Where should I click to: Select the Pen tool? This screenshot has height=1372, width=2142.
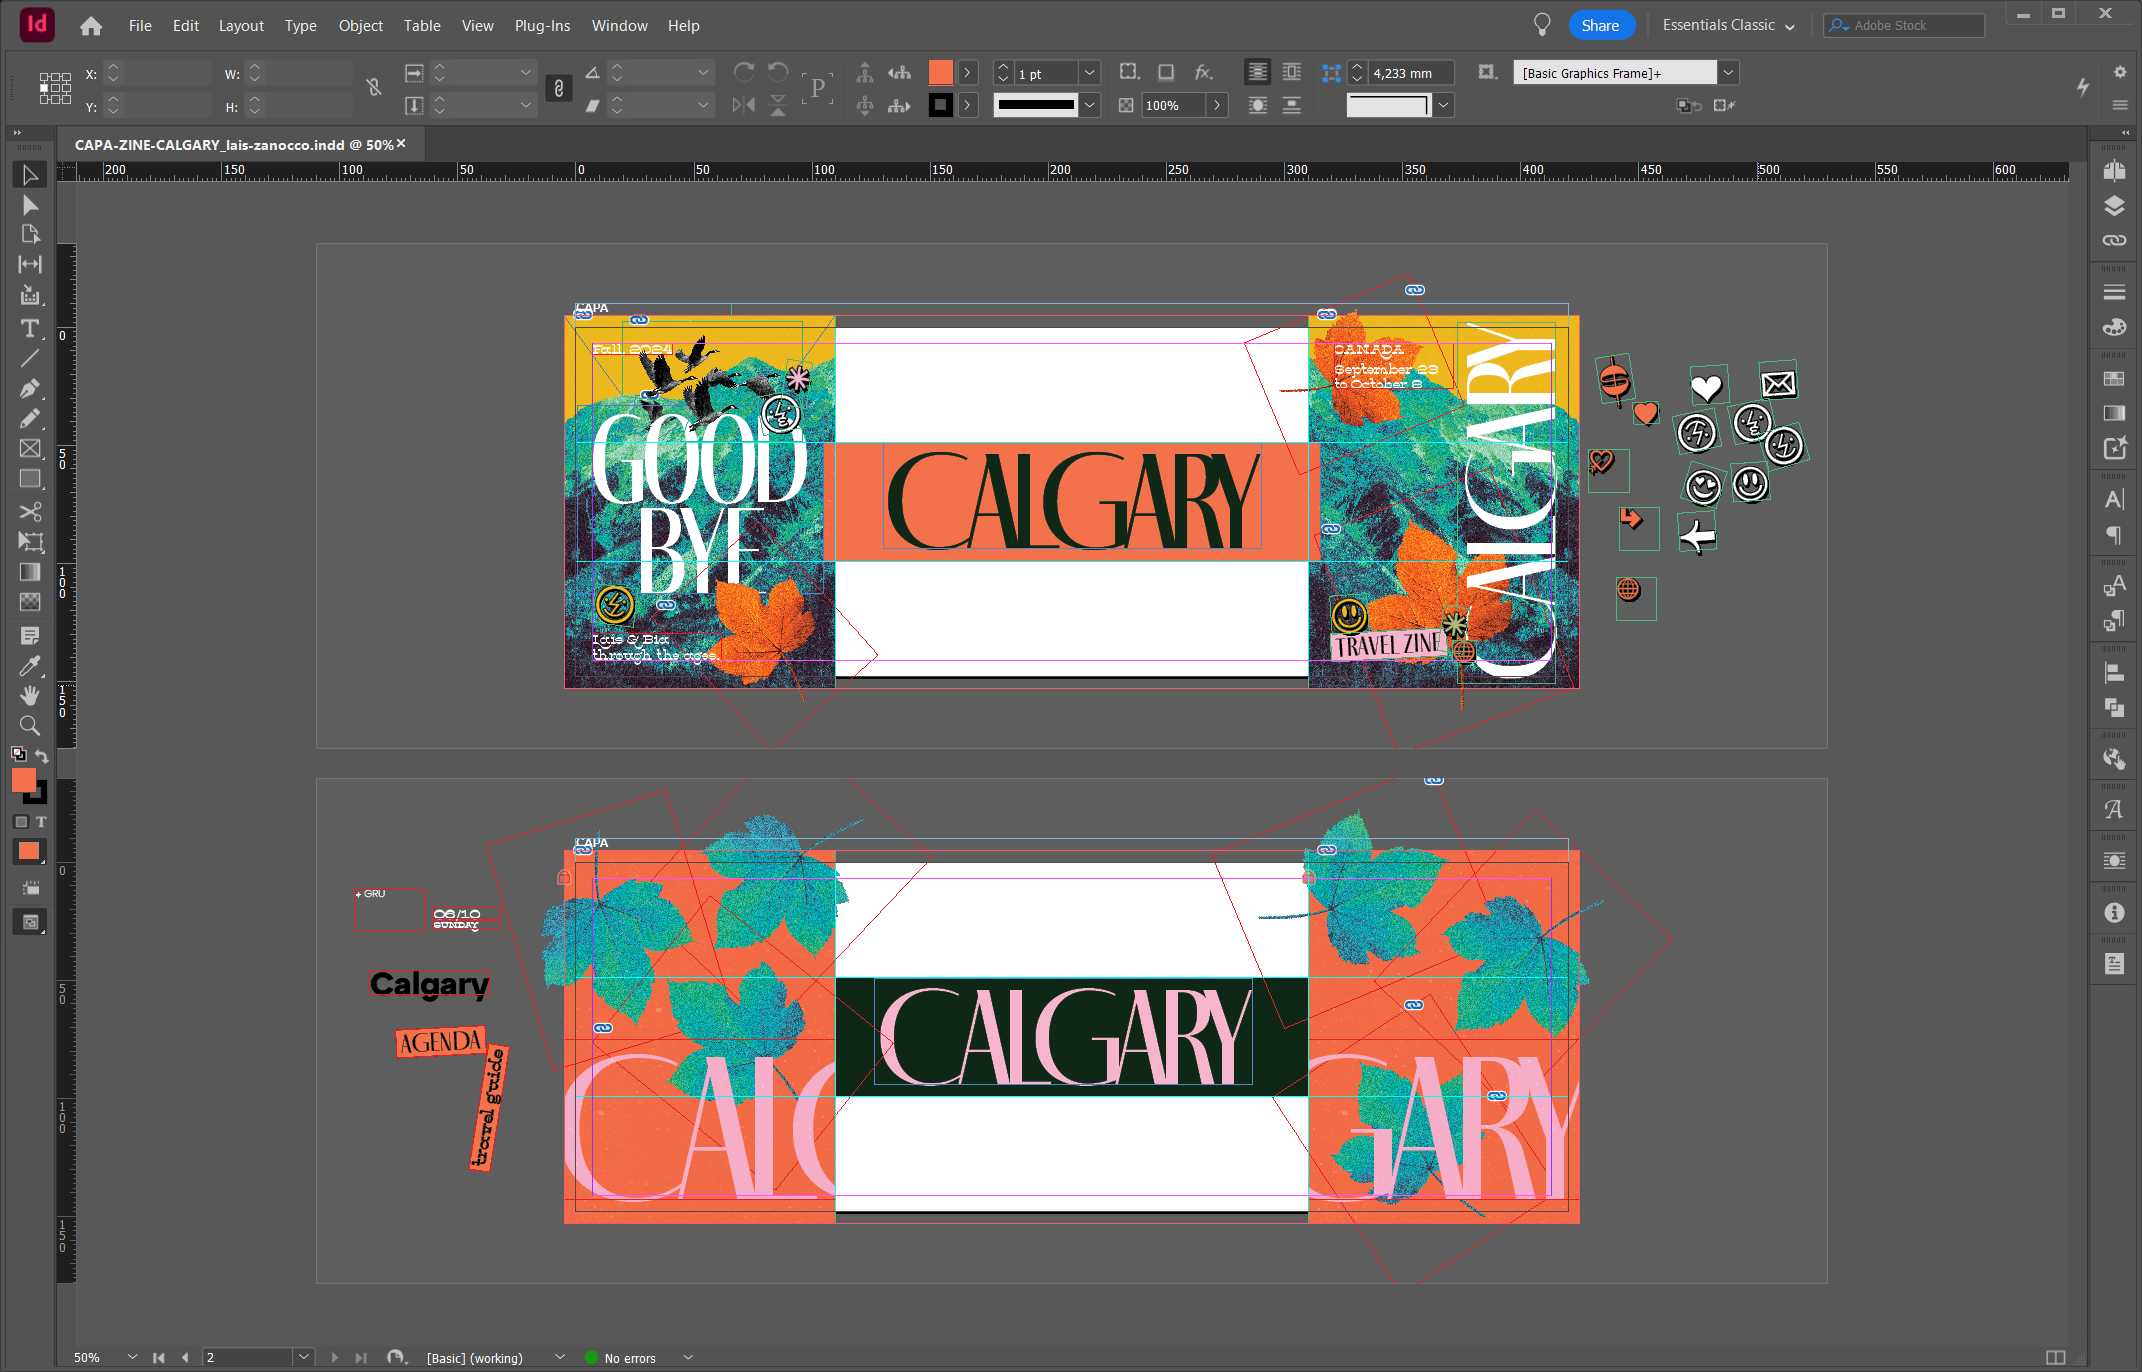pos(30,388)
